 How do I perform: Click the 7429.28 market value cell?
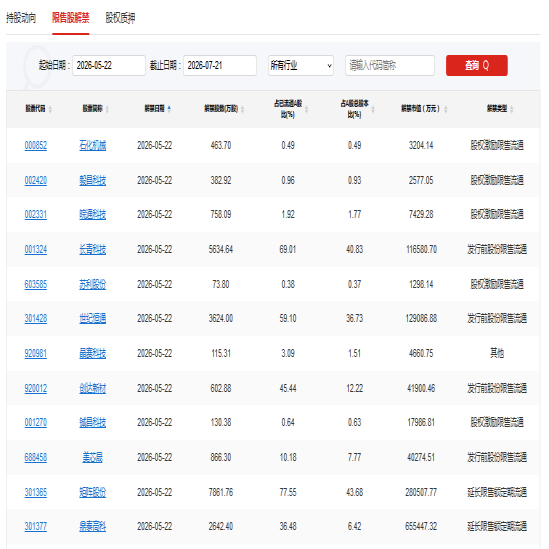click(422, 214)
